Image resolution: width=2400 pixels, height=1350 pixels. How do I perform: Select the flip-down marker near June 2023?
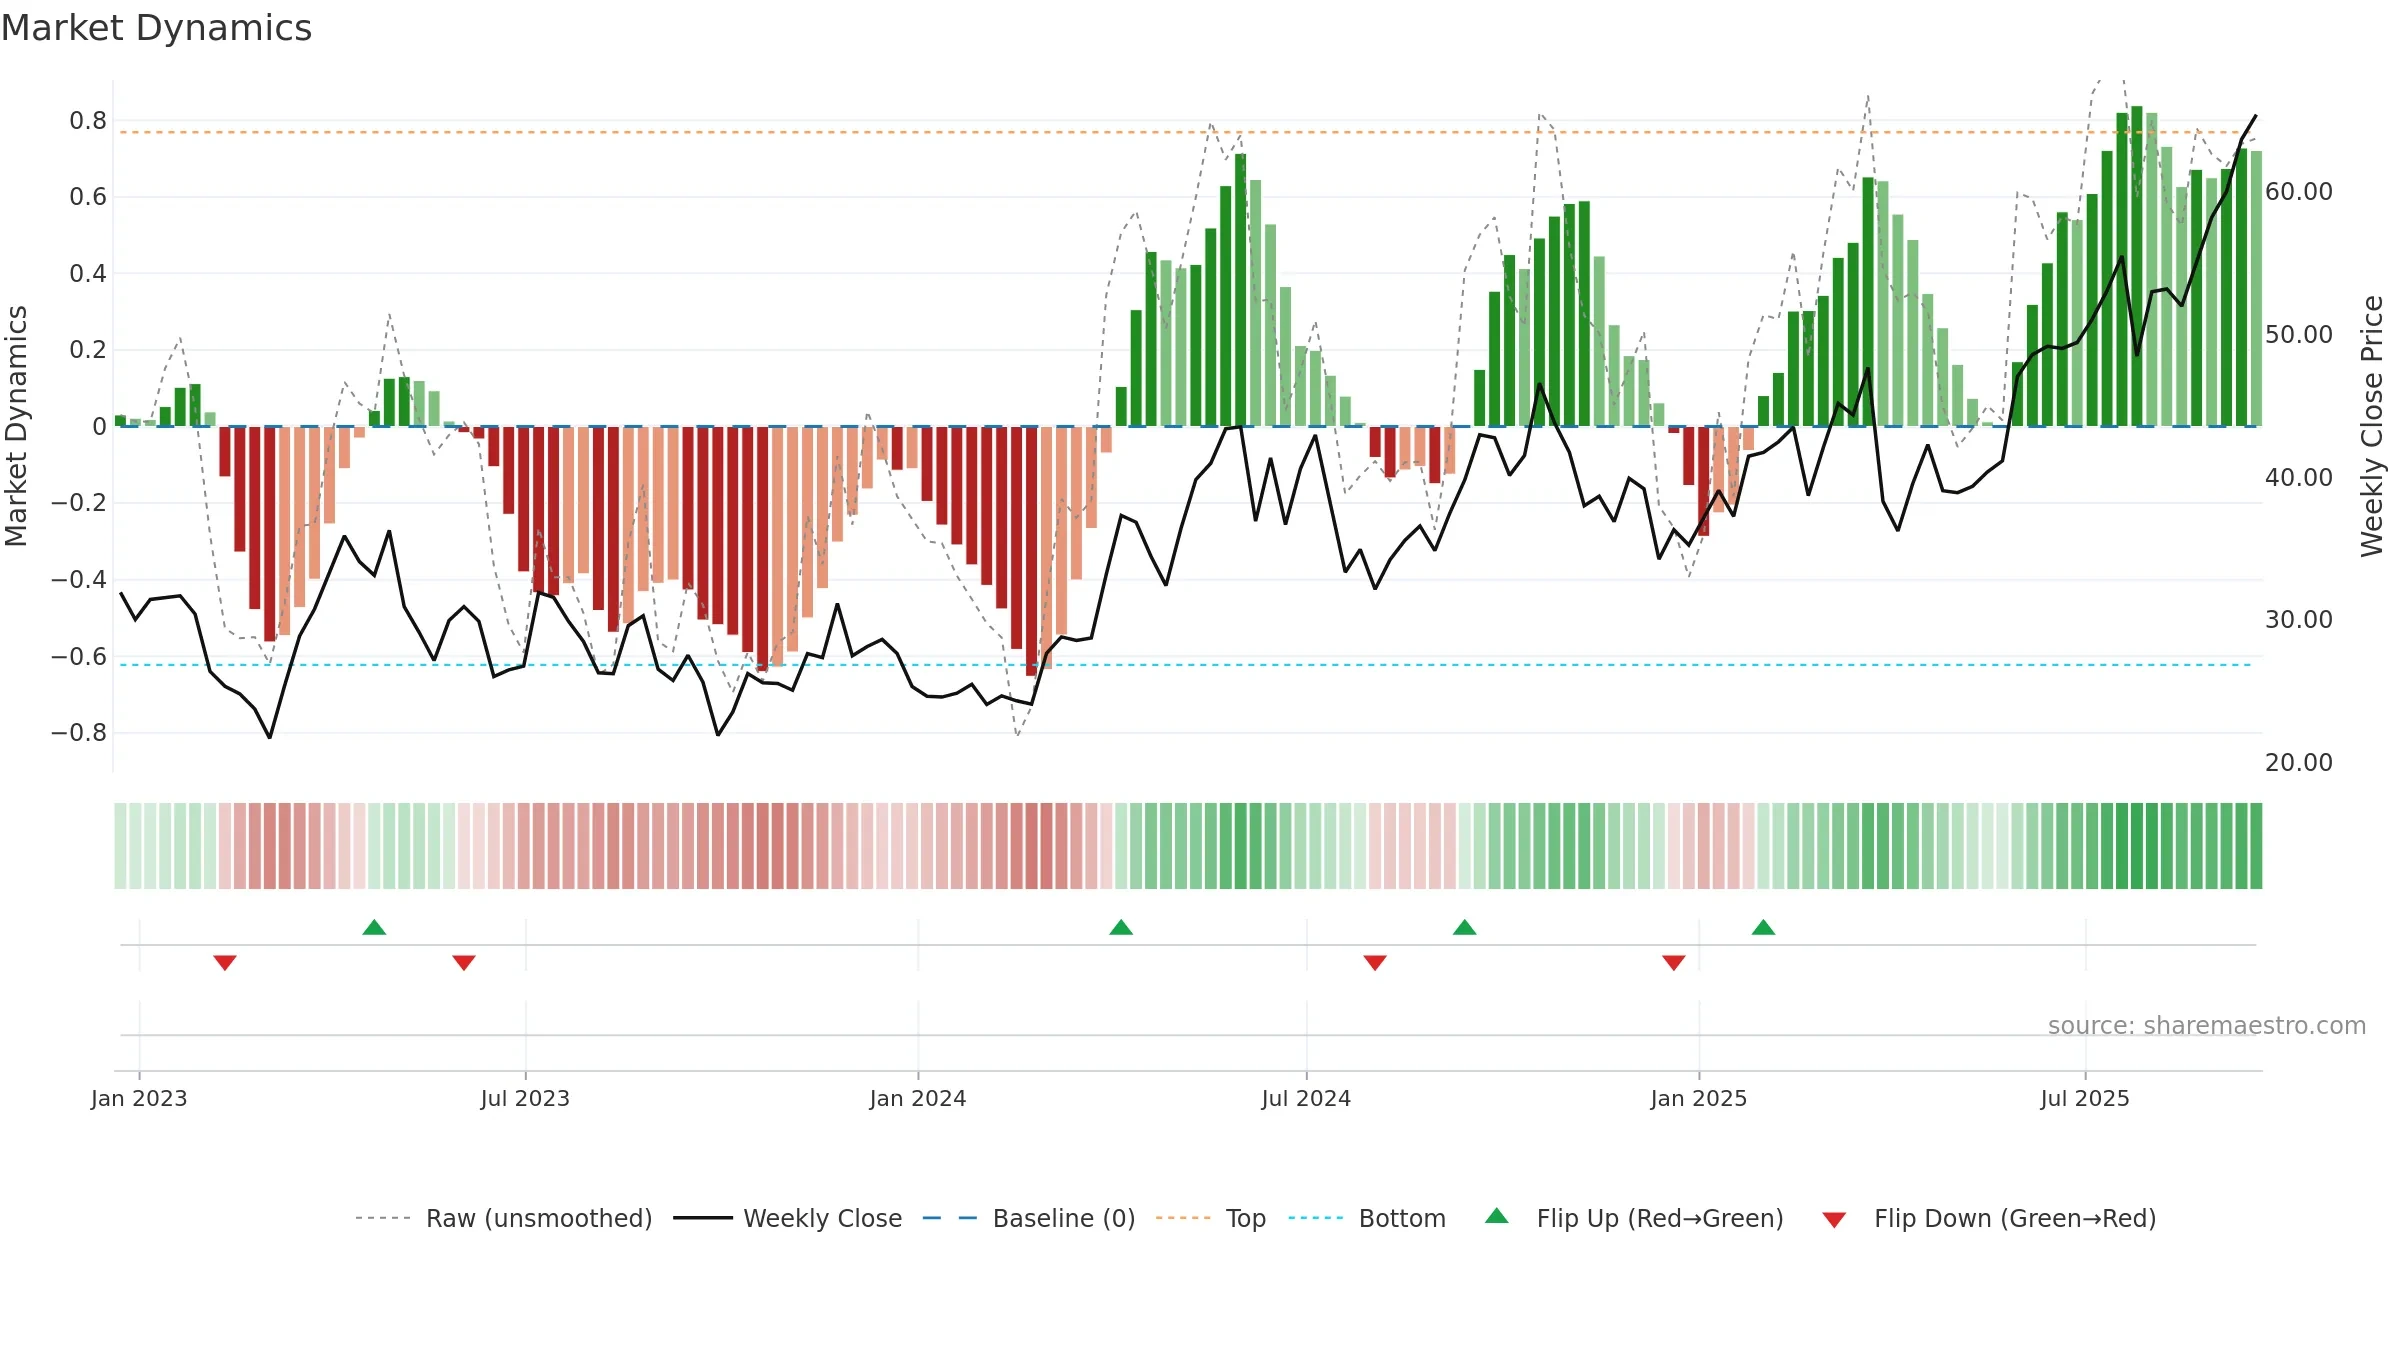(x=464, y=963)
